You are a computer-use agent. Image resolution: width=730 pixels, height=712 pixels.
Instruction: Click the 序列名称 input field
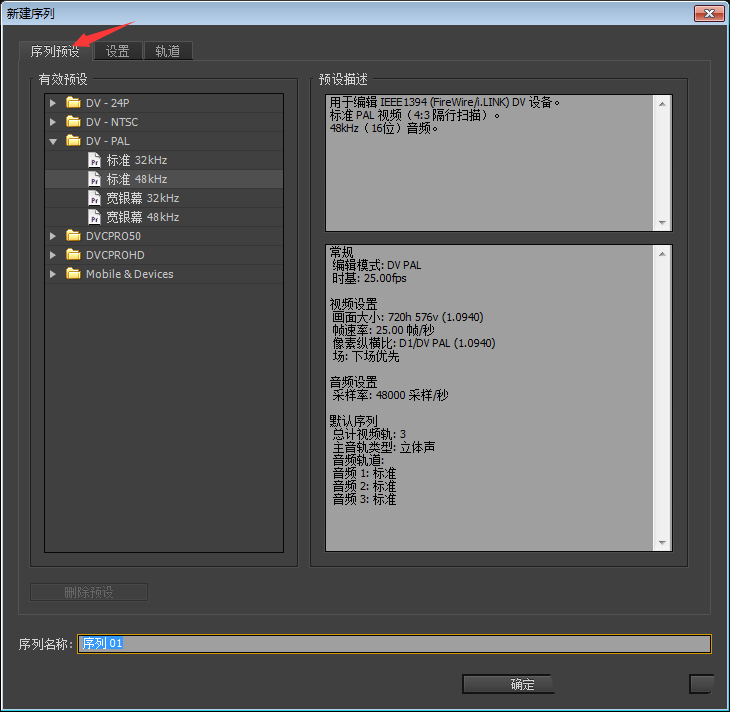tap(394, 644)
